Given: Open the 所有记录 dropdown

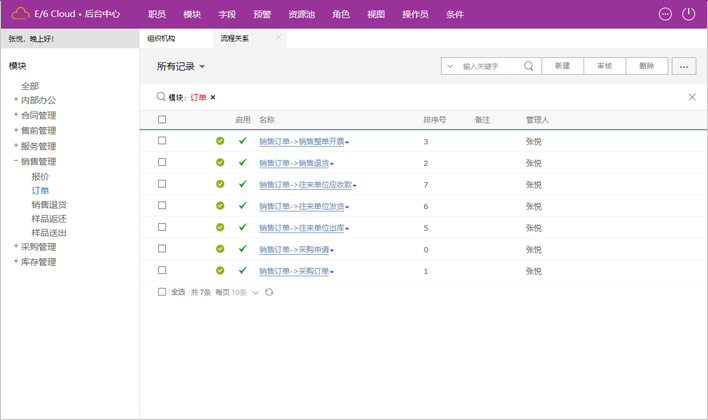Looking at the screenshot, I should (181, 66).
